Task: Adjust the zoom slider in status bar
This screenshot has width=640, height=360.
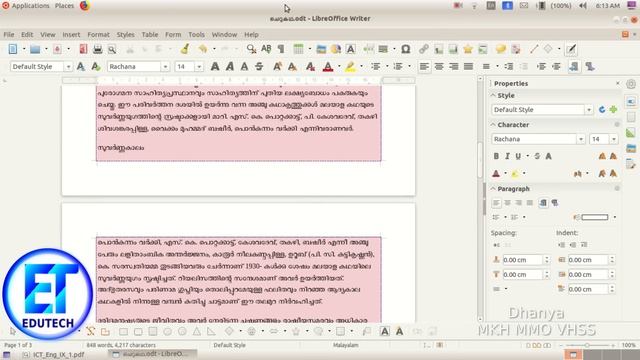Action: (x=587, y=345)
